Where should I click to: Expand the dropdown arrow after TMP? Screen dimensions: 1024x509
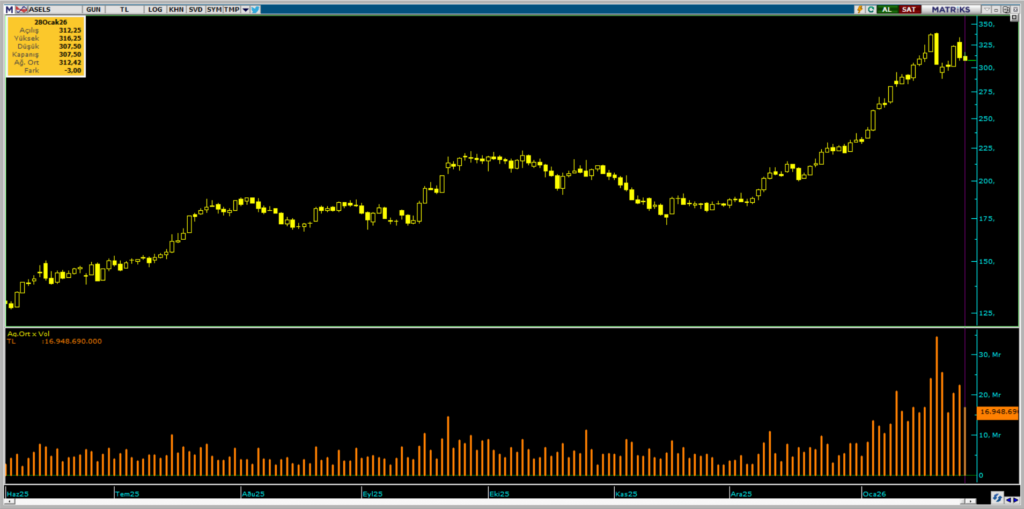coord(245,9)
